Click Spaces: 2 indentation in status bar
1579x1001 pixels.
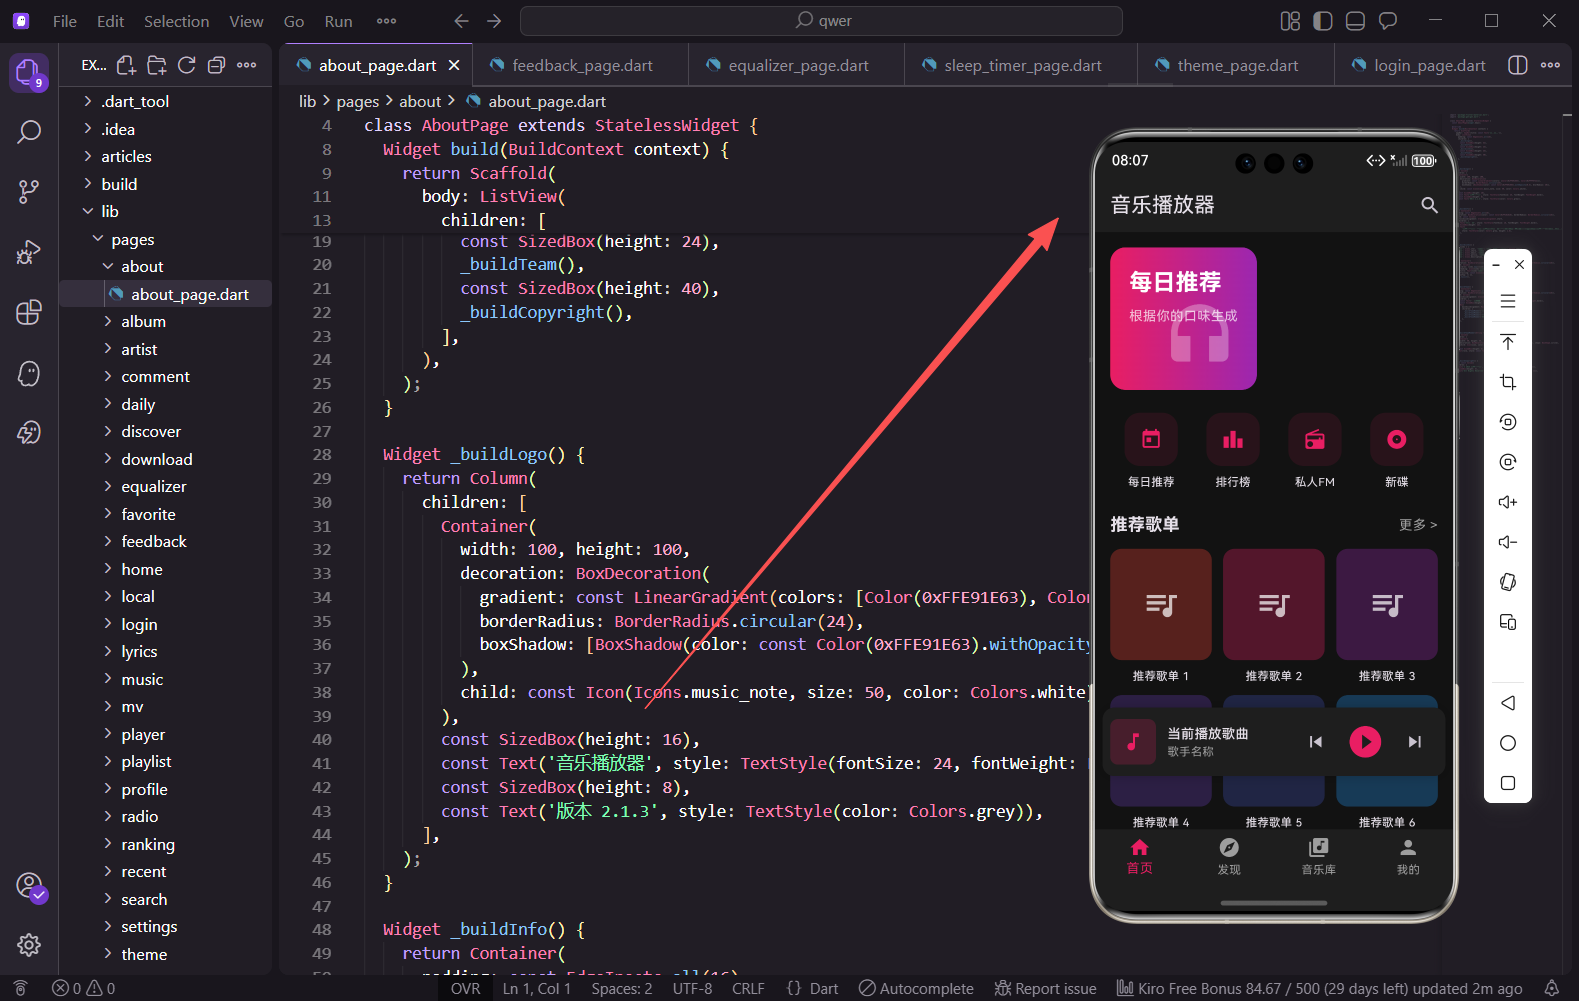(621, 989)
